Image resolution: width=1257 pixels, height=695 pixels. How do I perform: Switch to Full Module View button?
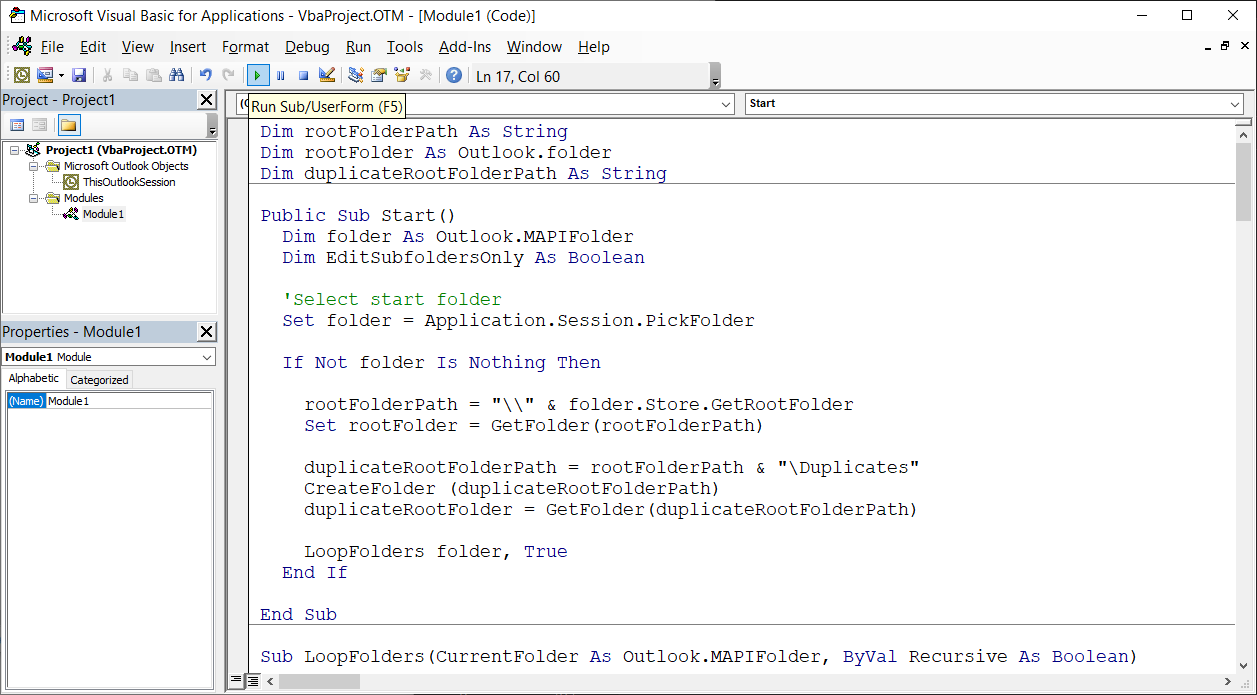click(253, 680)
